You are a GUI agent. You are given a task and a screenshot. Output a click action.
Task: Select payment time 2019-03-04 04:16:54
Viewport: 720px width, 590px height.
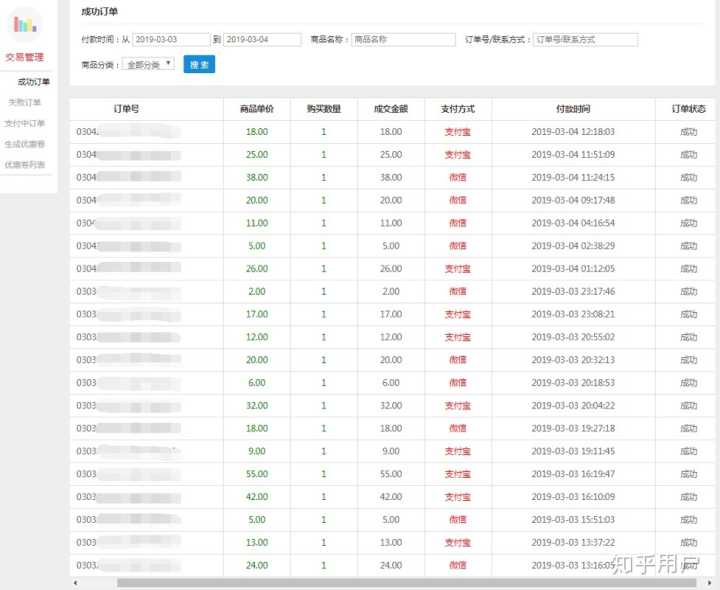point(573,223)
